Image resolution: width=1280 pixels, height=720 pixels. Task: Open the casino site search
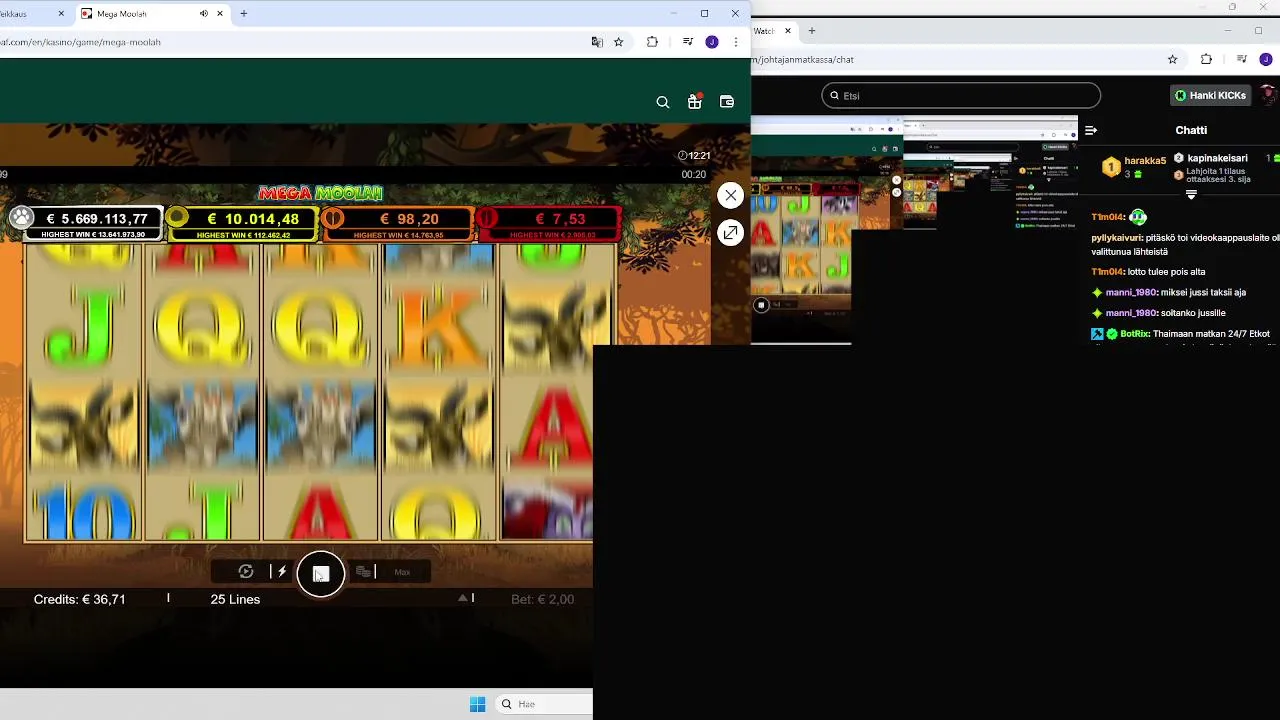pyautogui.click(x=663, y=102)
